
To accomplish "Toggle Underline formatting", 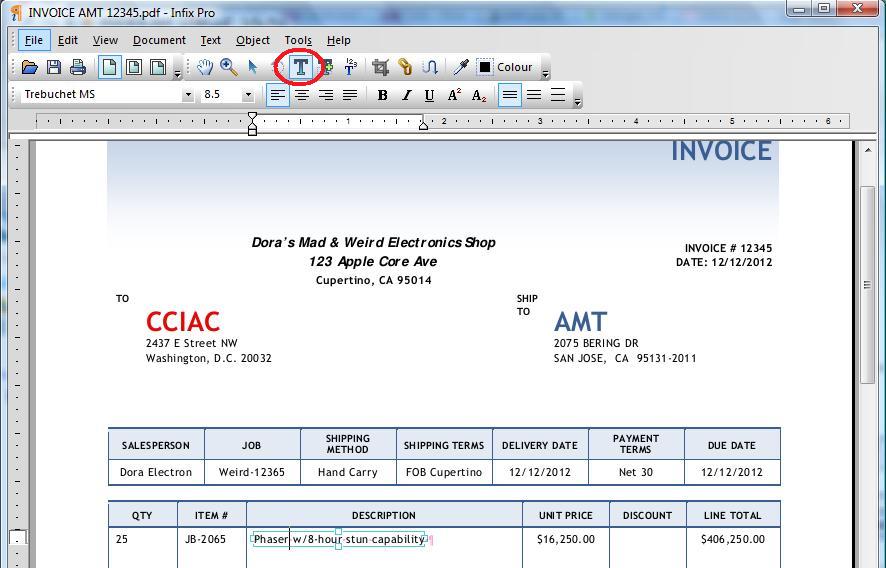I will tap(429, 95).
